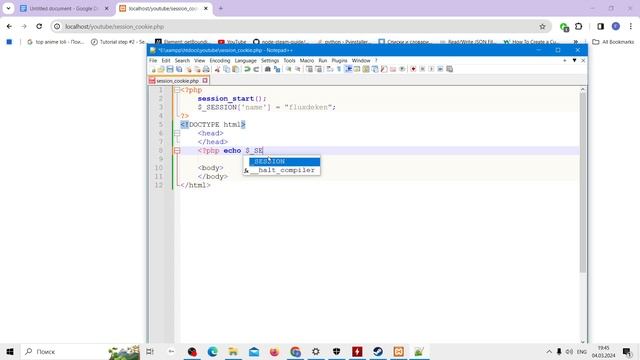Open Steam from the taskbar

pyautogui.click(x=378, y=351)
